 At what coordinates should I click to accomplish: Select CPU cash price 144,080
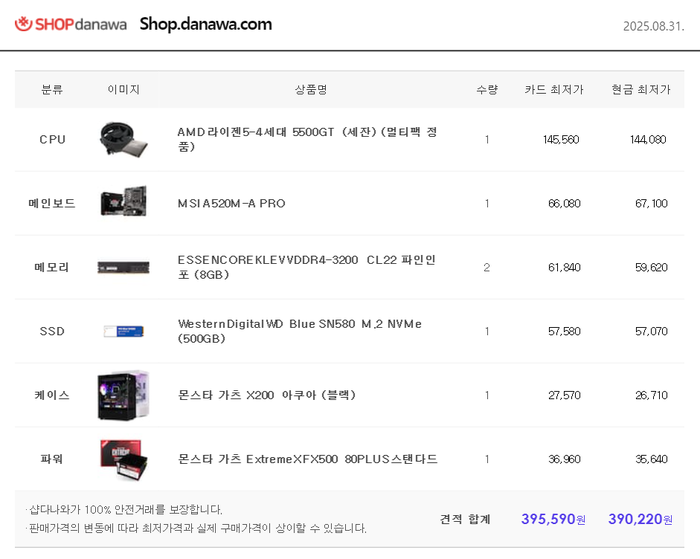point(648,140)
